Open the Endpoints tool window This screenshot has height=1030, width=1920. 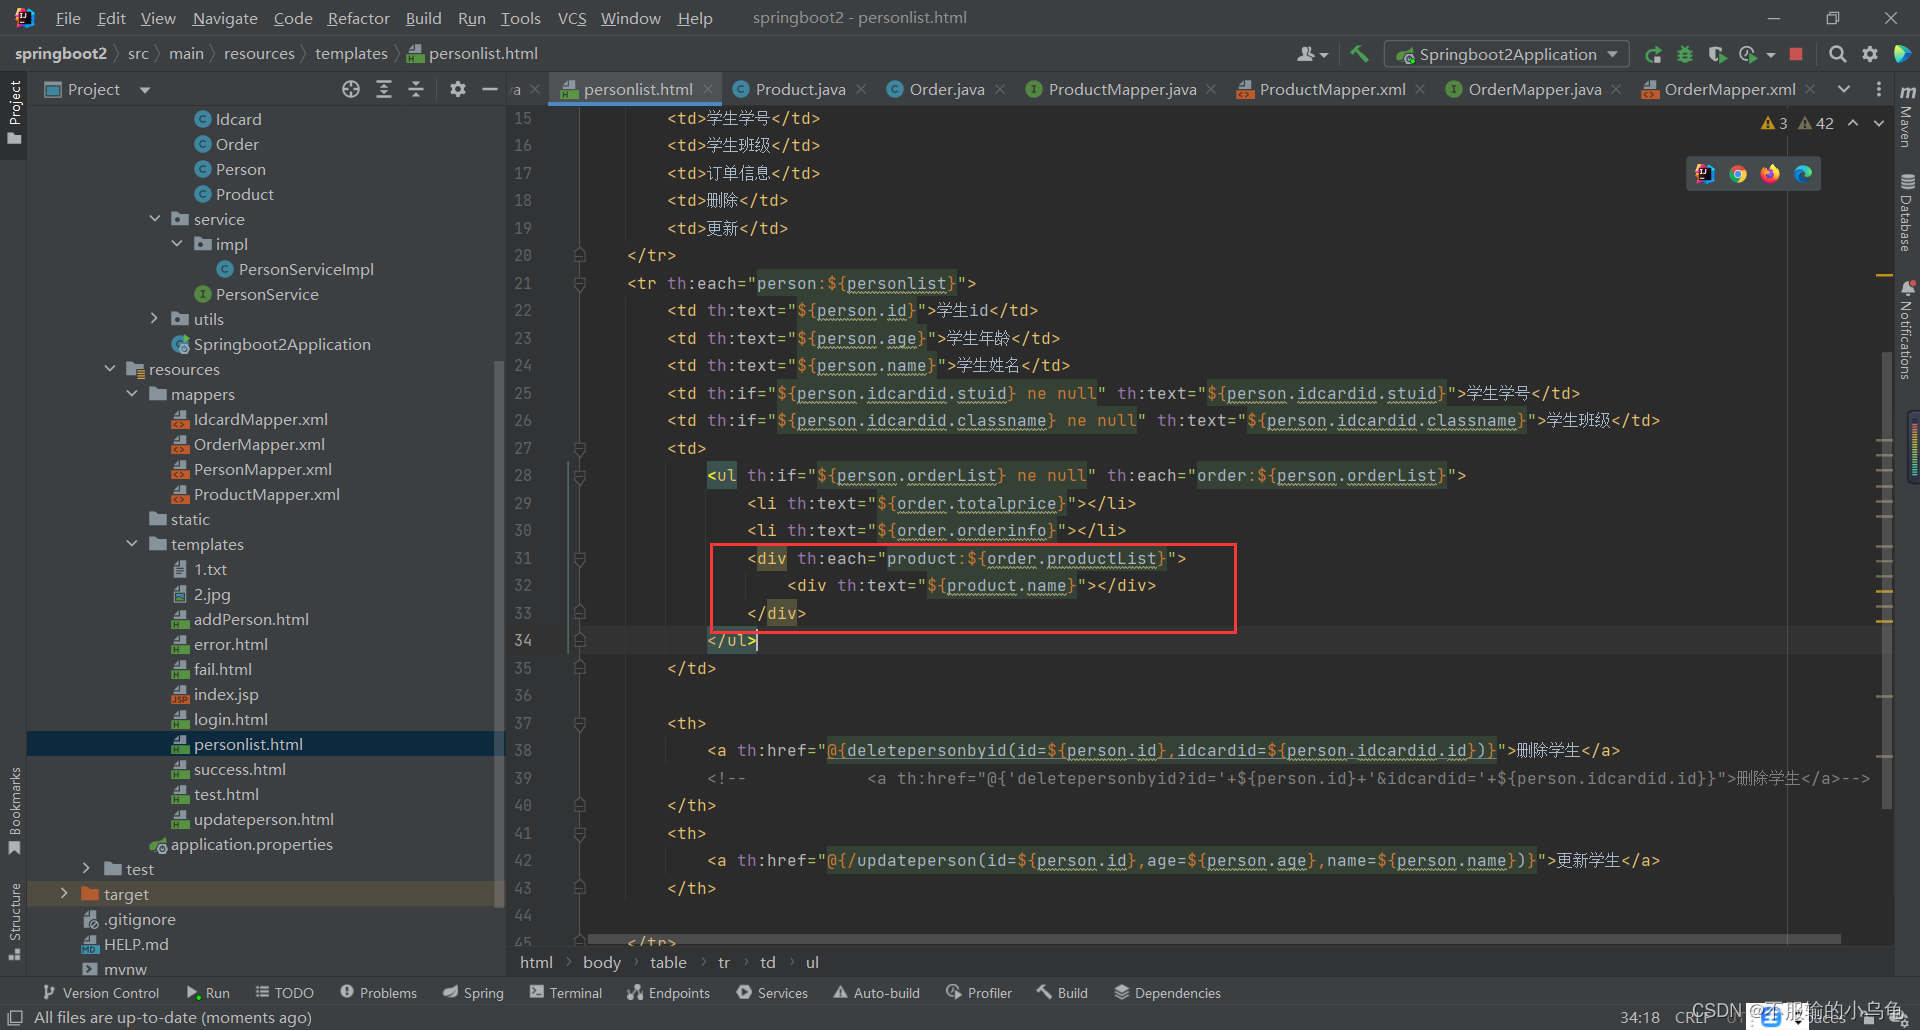(x=668, y=993)
